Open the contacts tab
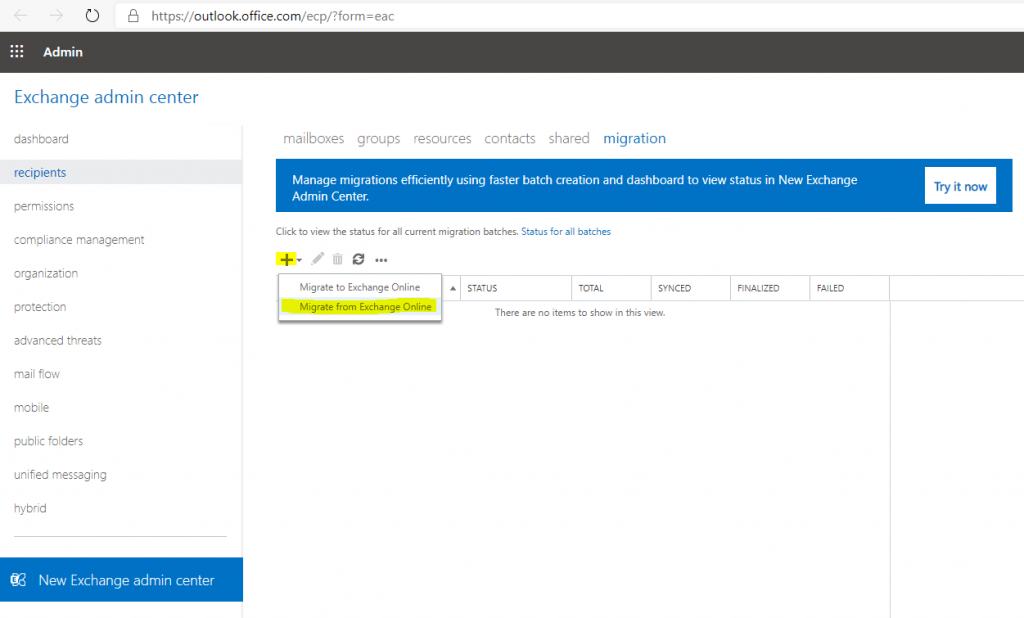The height and width of the screenshot is (618, 1024). pyautogui.click(x=510, y=138)
